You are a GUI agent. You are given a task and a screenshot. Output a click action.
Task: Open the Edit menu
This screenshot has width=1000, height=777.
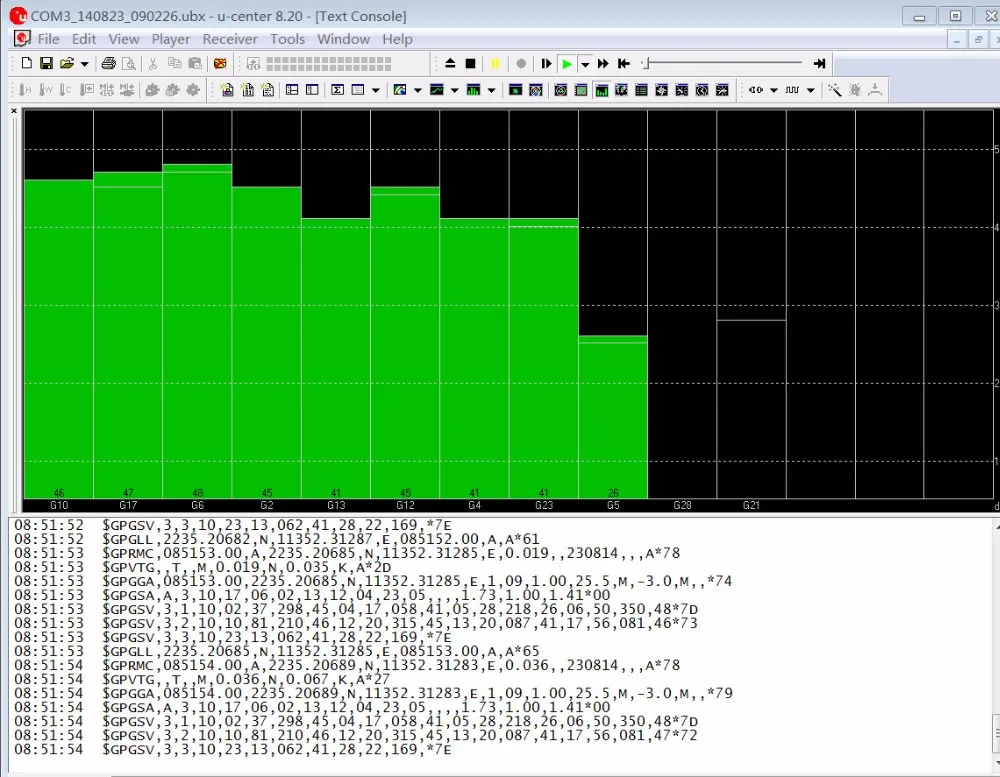[x=84, y=39]
